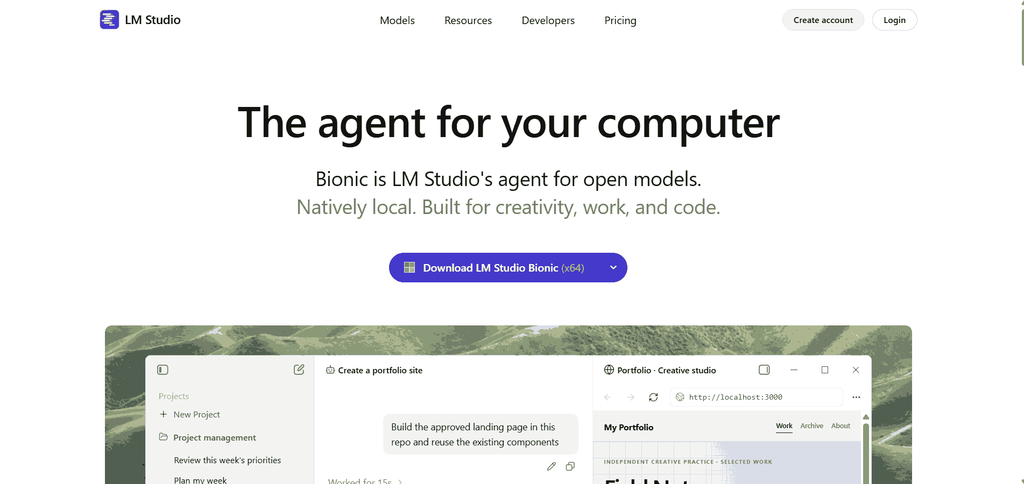Reload the preview page
This screenshot has width=1024, height=484.
(653, 397)
